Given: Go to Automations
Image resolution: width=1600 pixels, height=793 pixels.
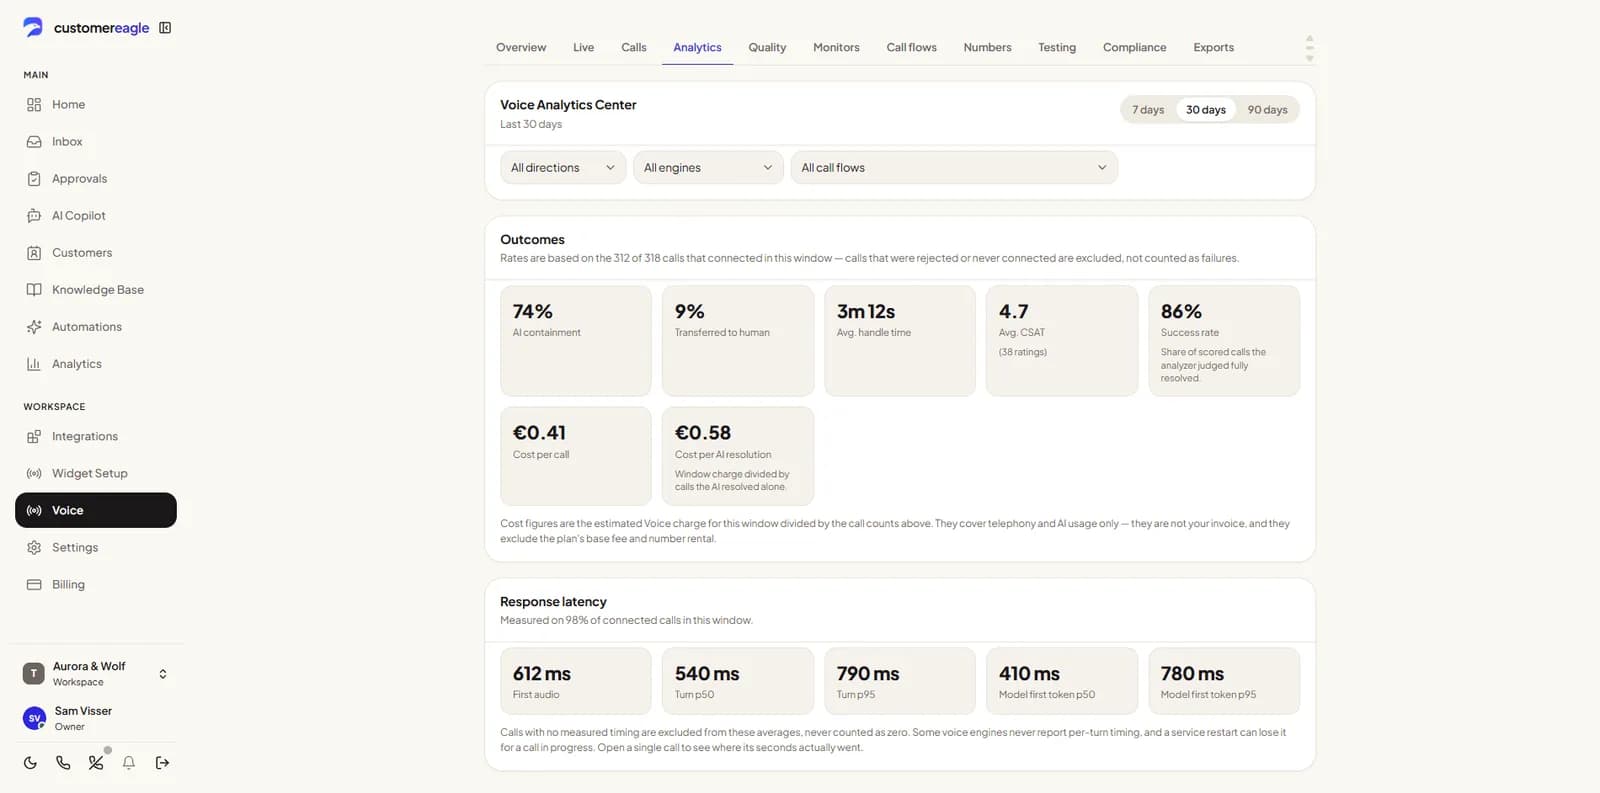Looking at the screenshot, I should [96, 326].
